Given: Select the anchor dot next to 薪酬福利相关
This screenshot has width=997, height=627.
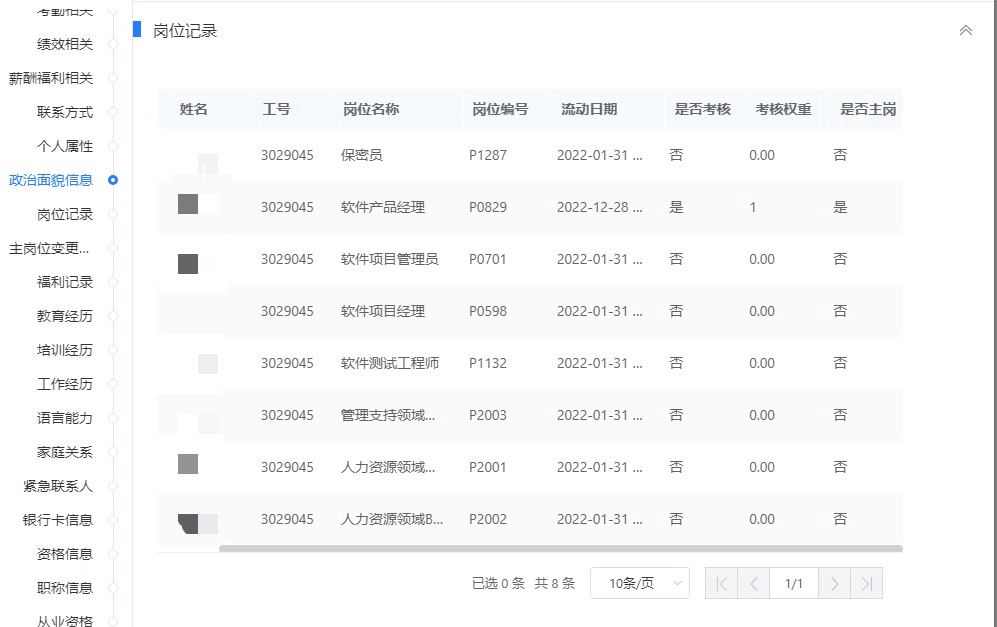Looking at the screenshot, I should click(x=112, y=78).
